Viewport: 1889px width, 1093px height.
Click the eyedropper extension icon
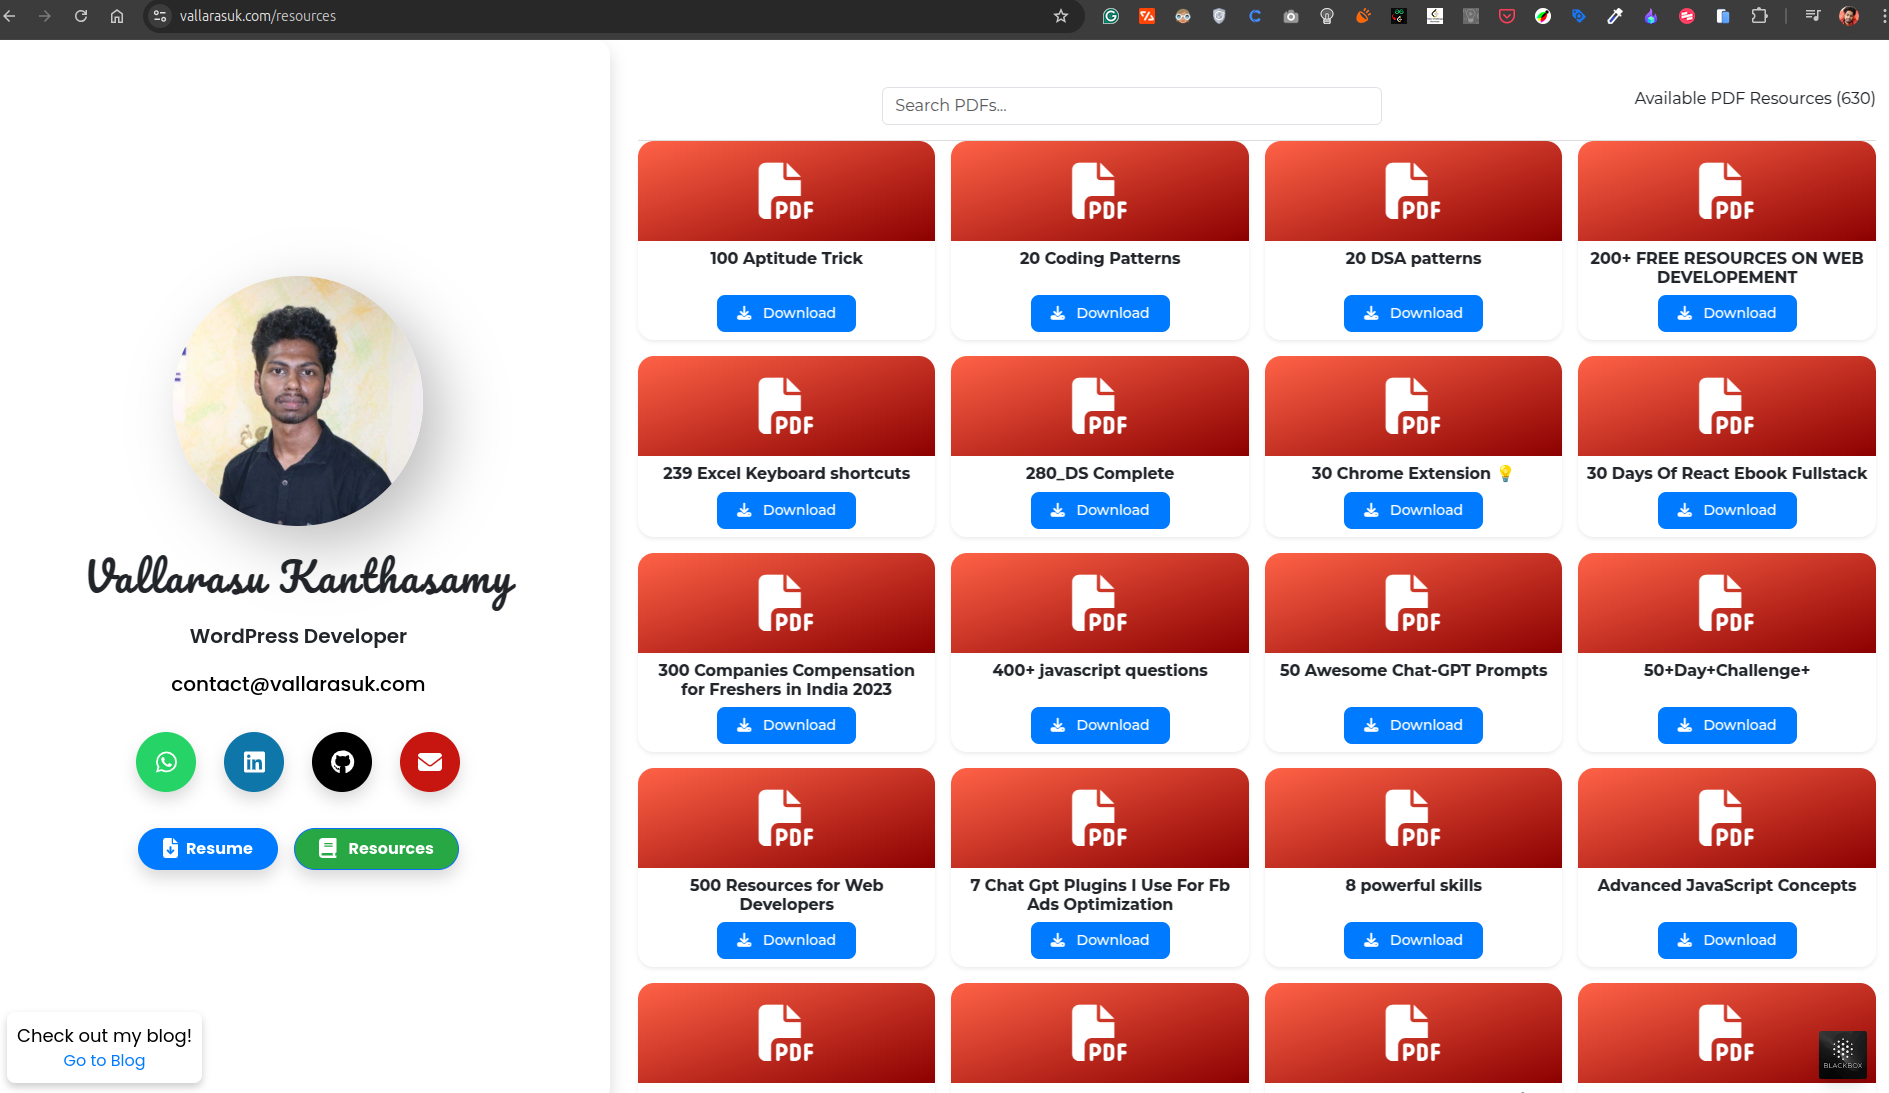[x=1616, y=16]
